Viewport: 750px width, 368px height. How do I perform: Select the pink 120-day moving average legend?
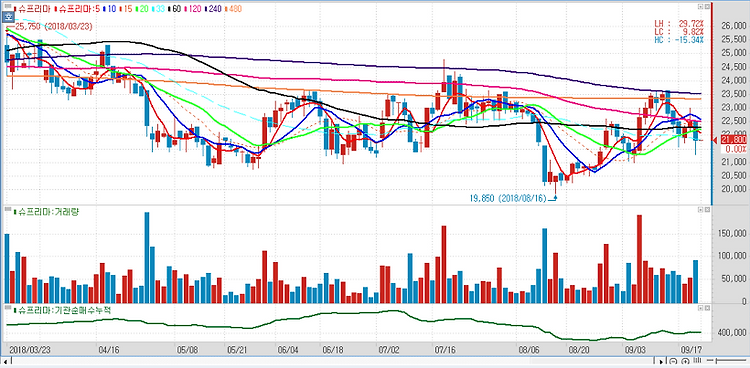coord(192,9)
